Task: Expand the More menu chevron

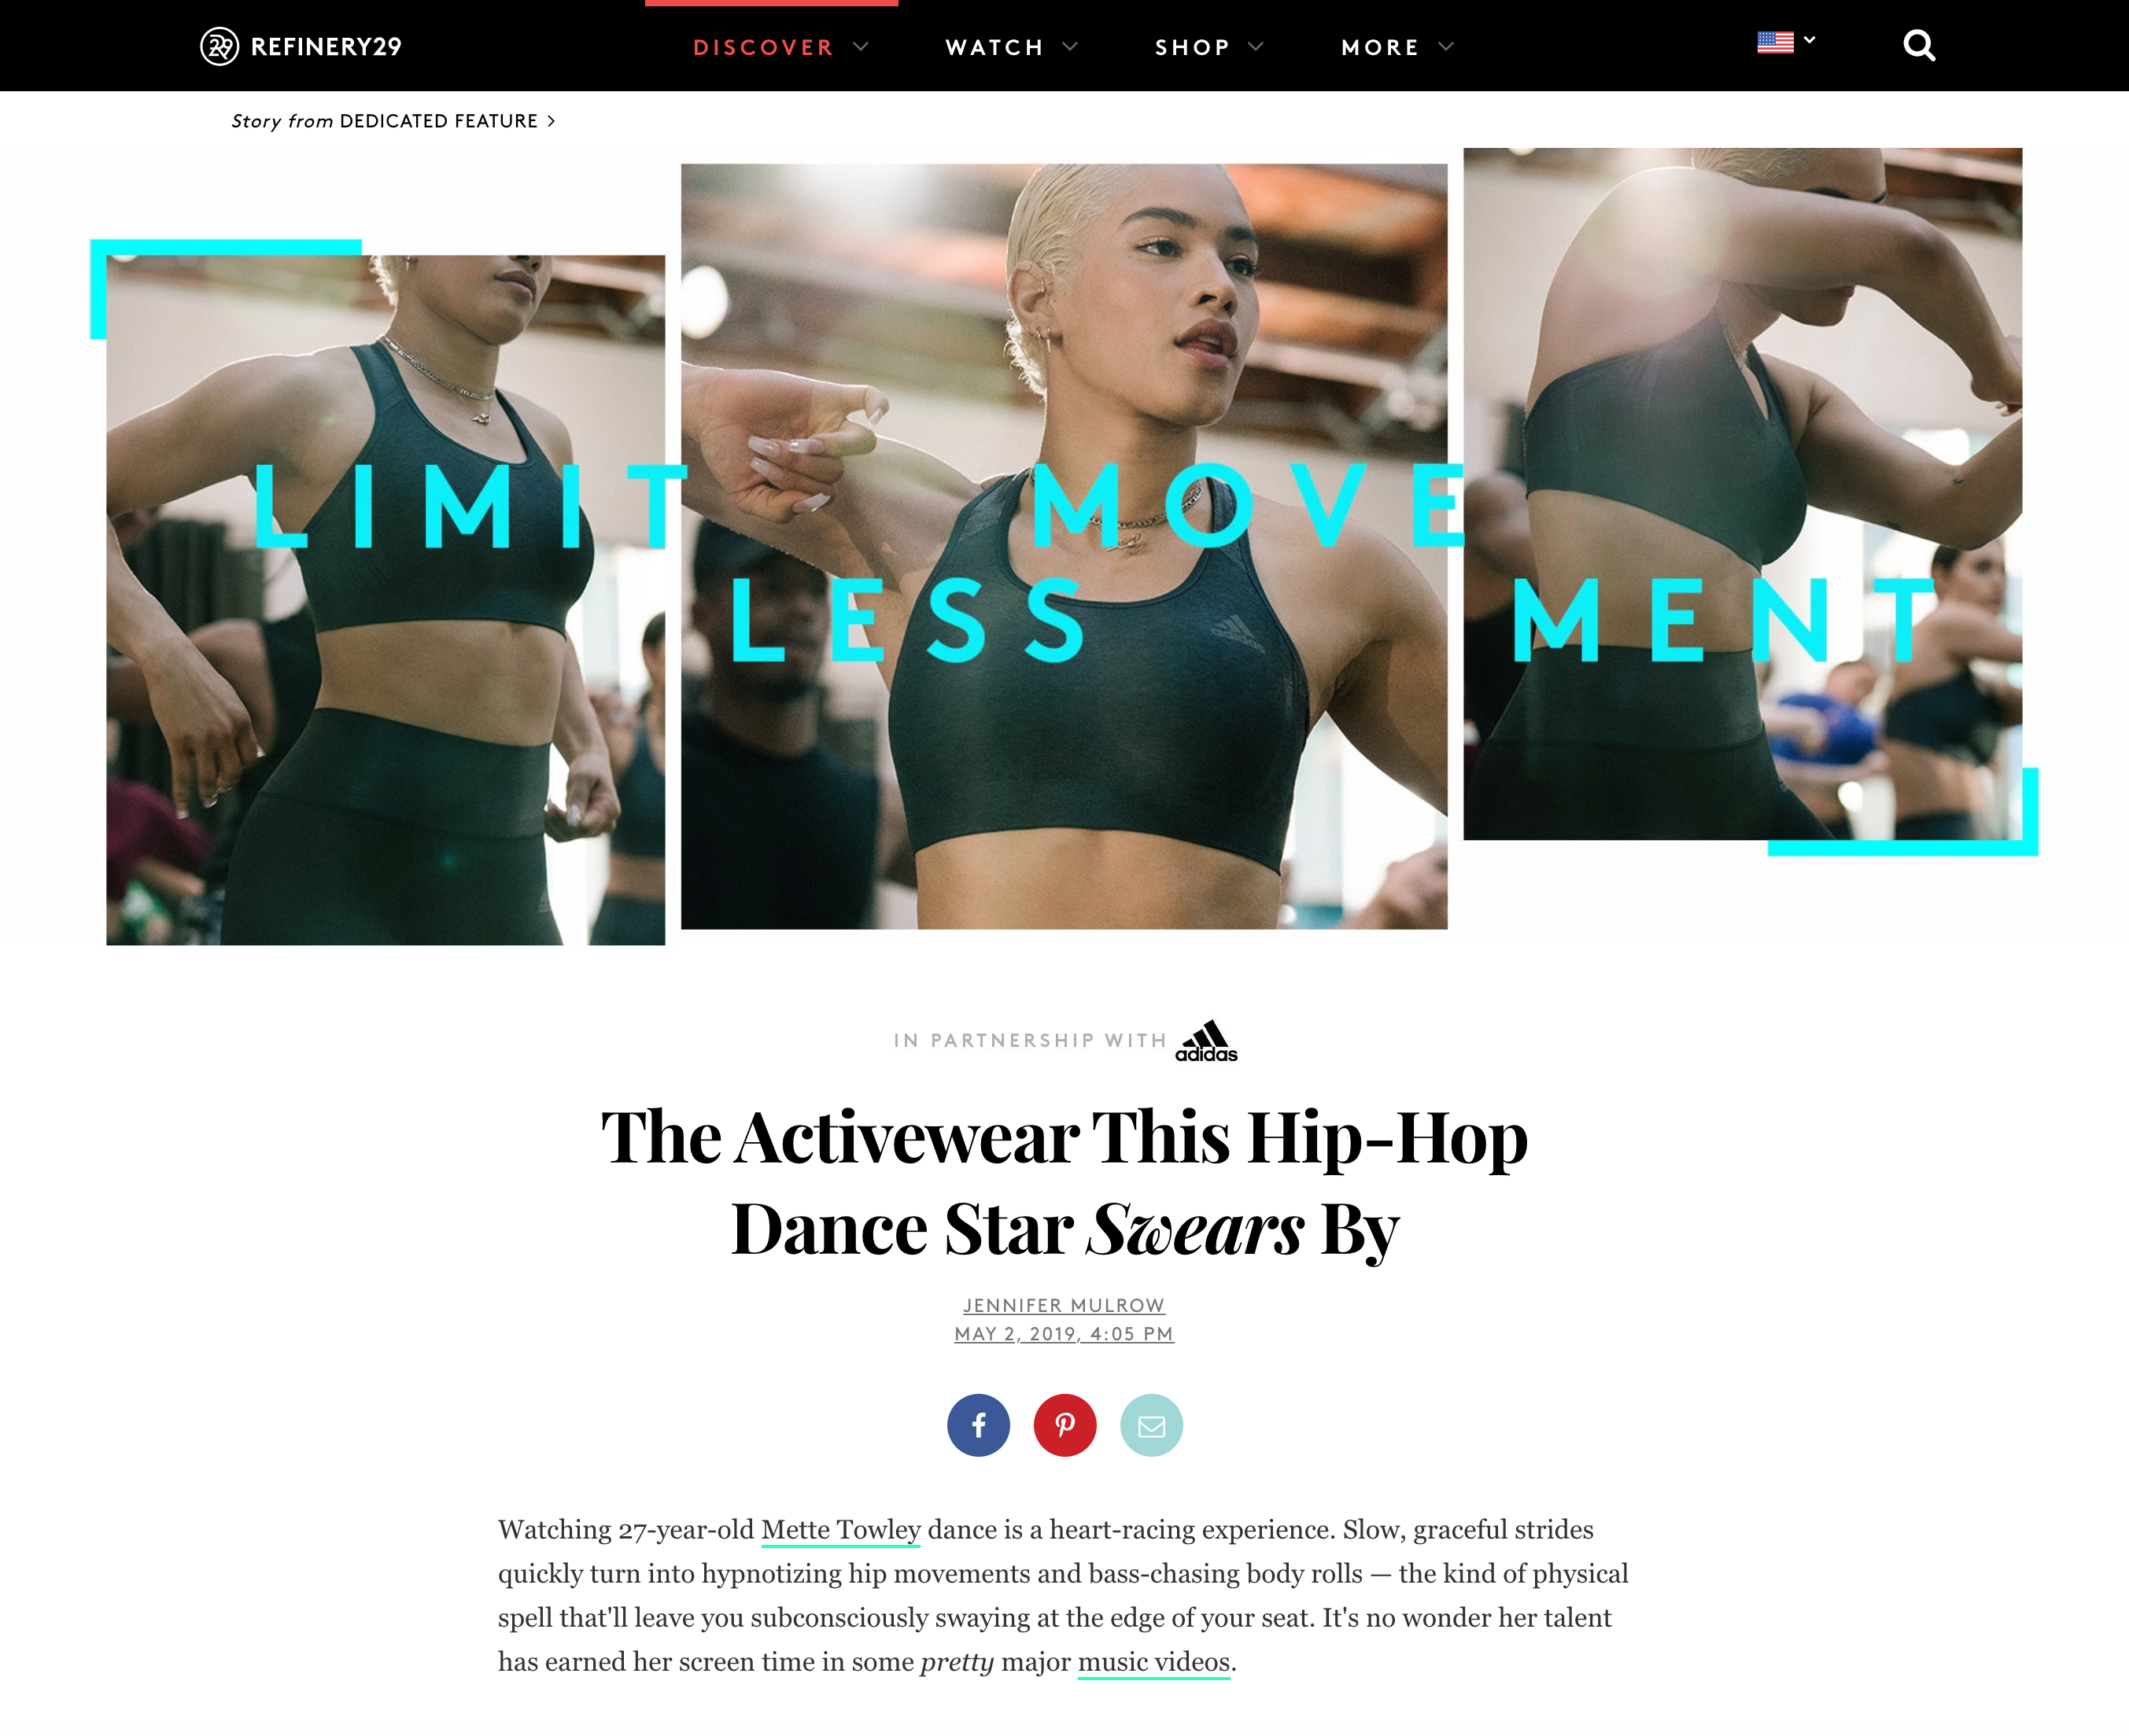Action: (x=1446, y=47)
